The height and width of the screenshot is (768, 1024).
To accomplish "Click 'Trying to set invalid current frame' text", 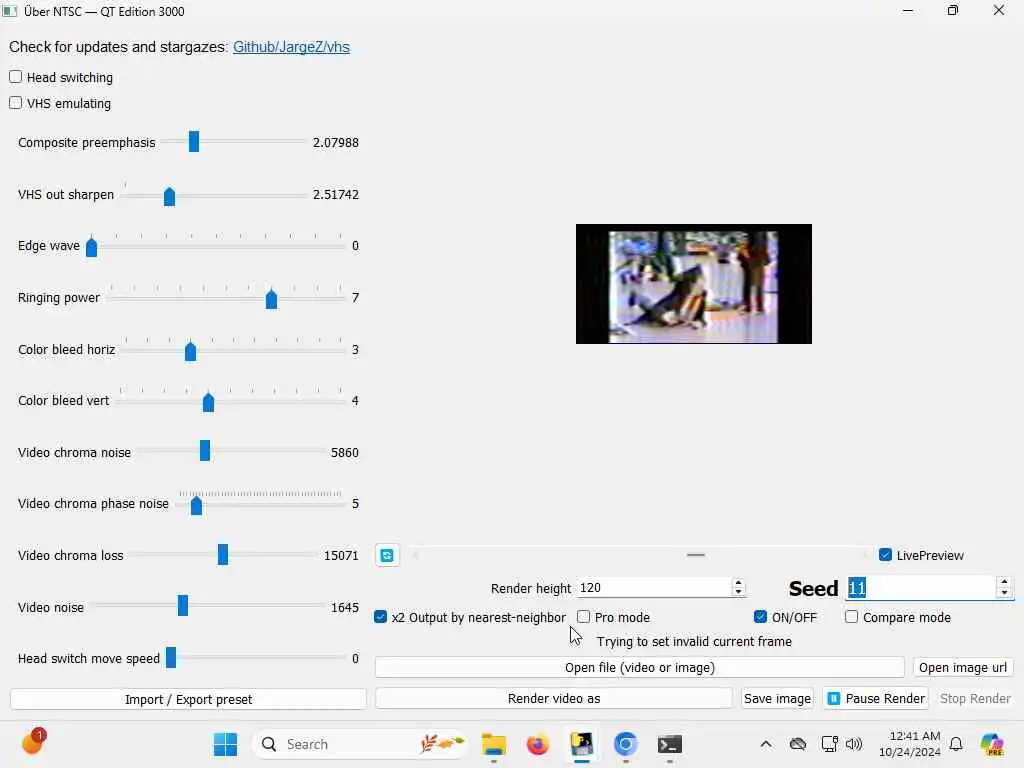I will (x=694, y=641).
